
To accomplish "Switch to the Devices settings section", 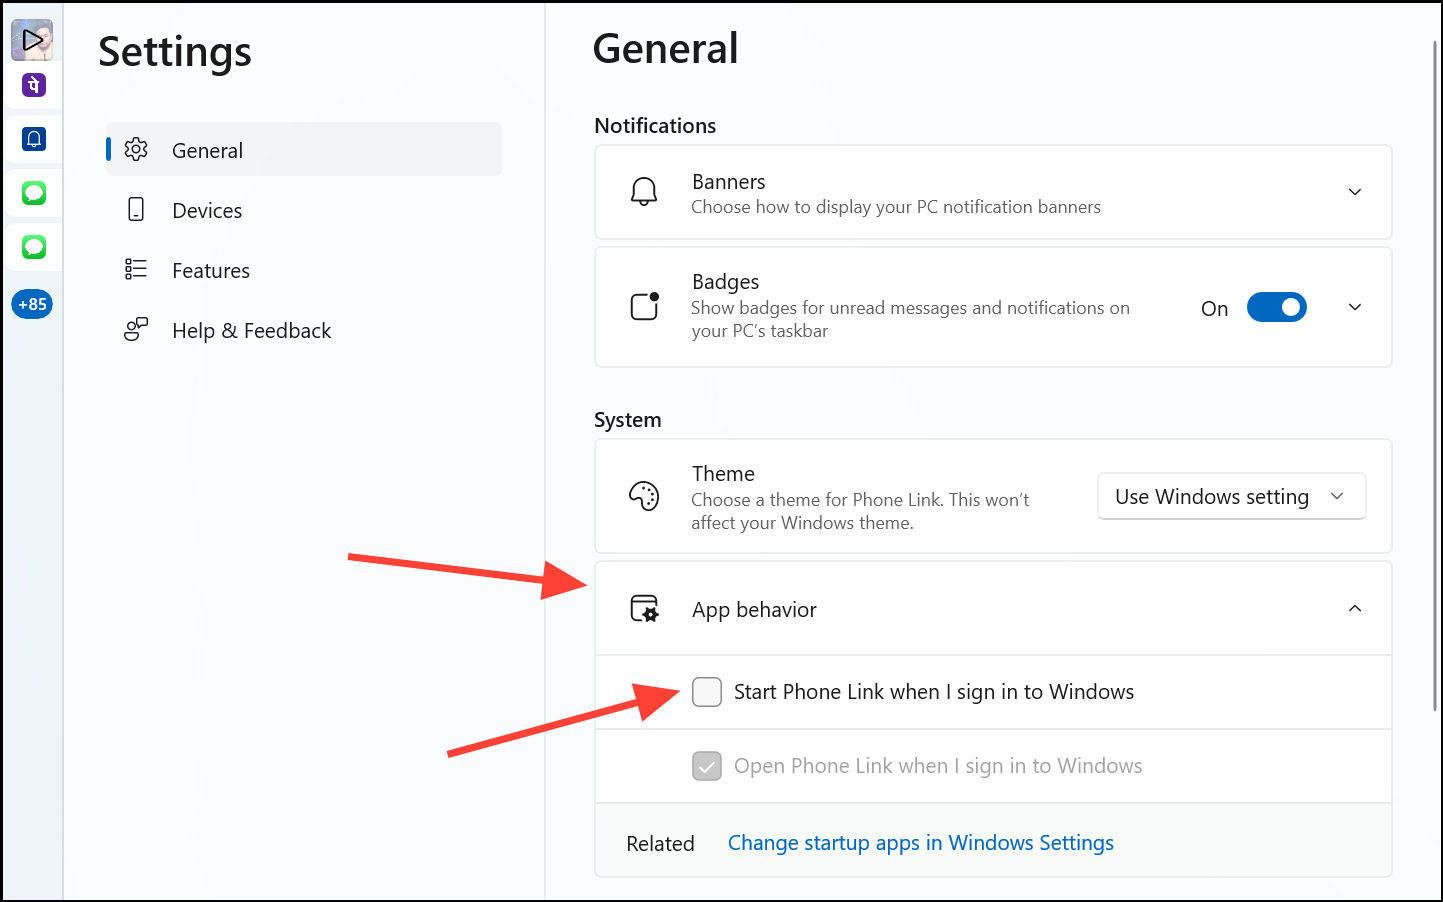I will (x=207, y=210).
